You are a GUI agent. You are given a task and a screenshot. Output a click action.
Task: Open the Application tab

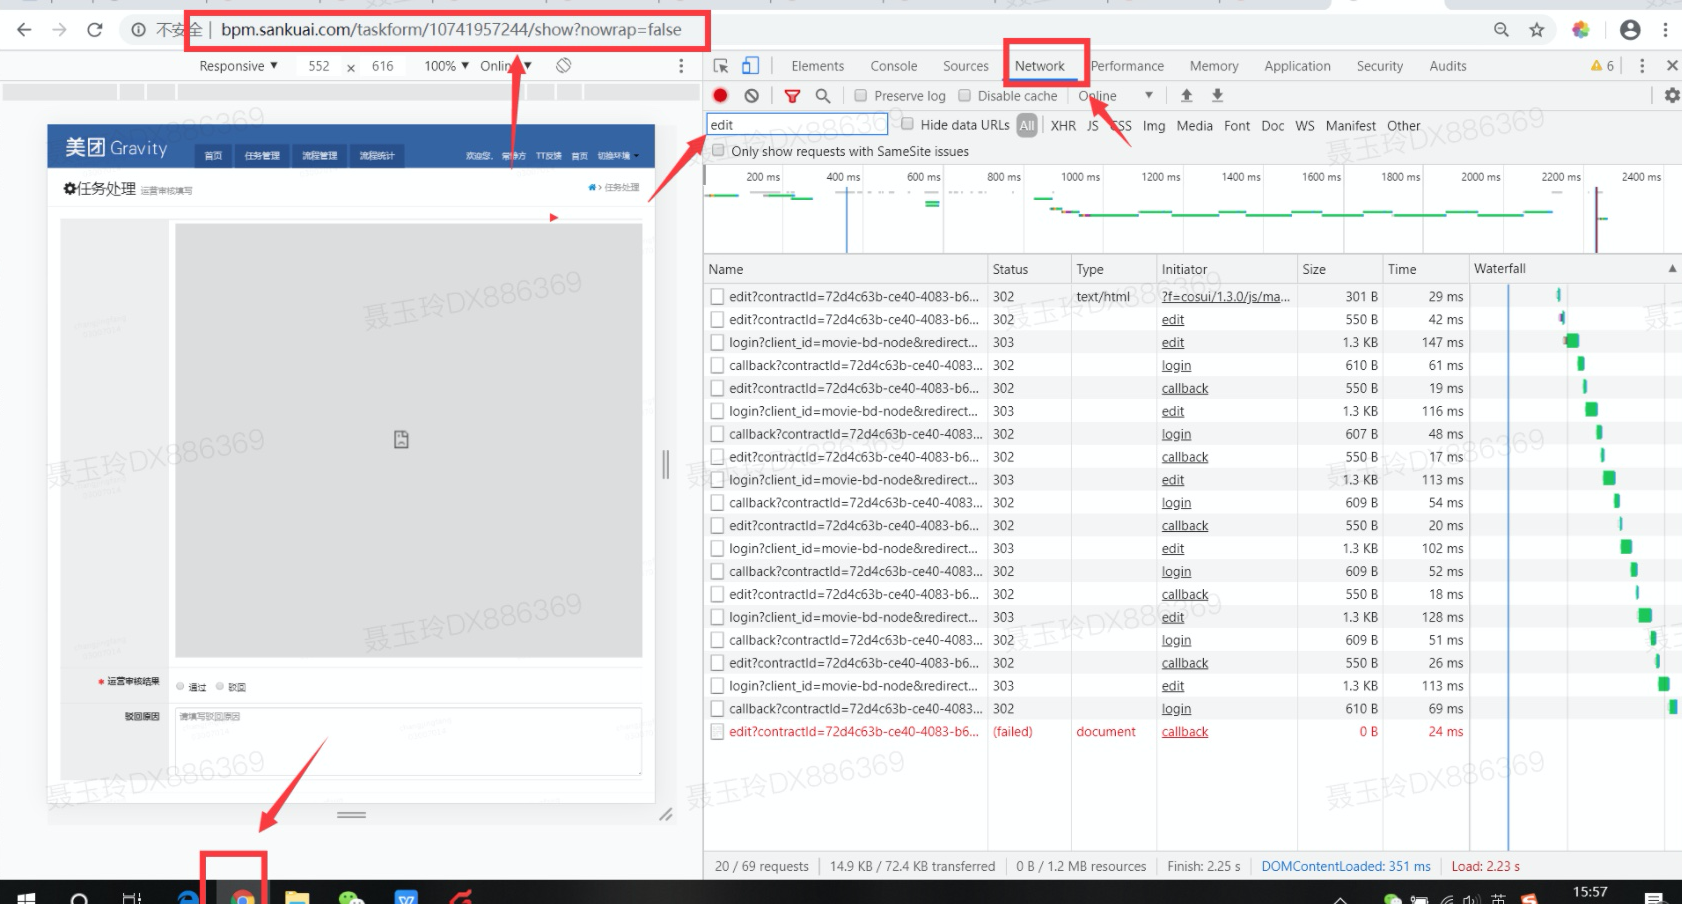[1297, 66]
